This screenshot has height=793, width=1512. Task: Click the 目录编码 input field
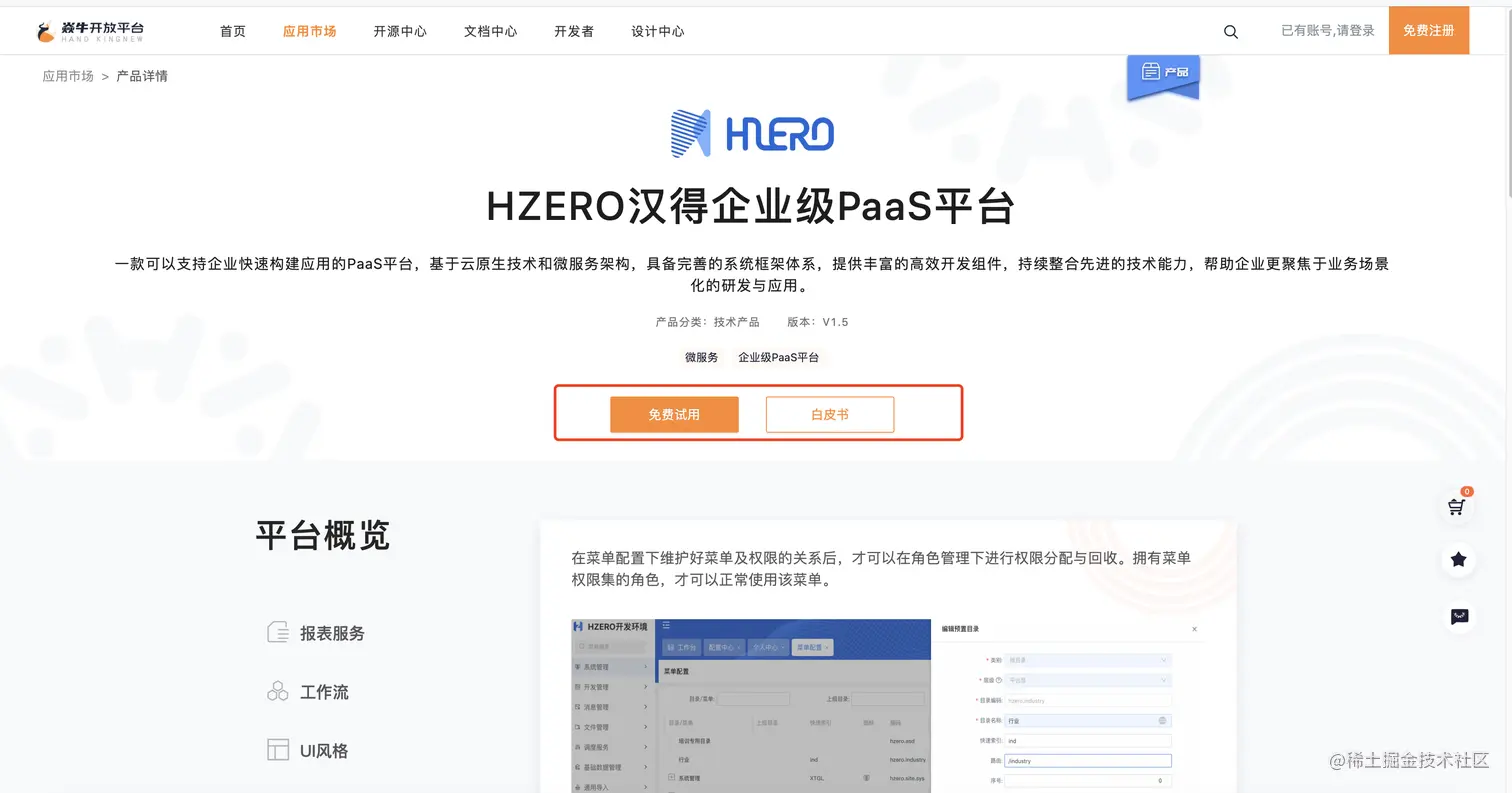click(1088, 700)
